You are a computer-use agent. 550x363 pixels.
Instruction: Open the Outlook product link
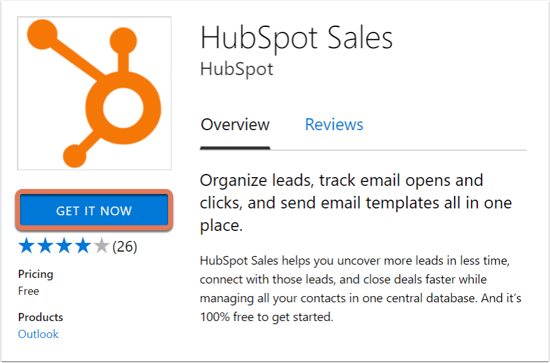(x=38, y=334)
